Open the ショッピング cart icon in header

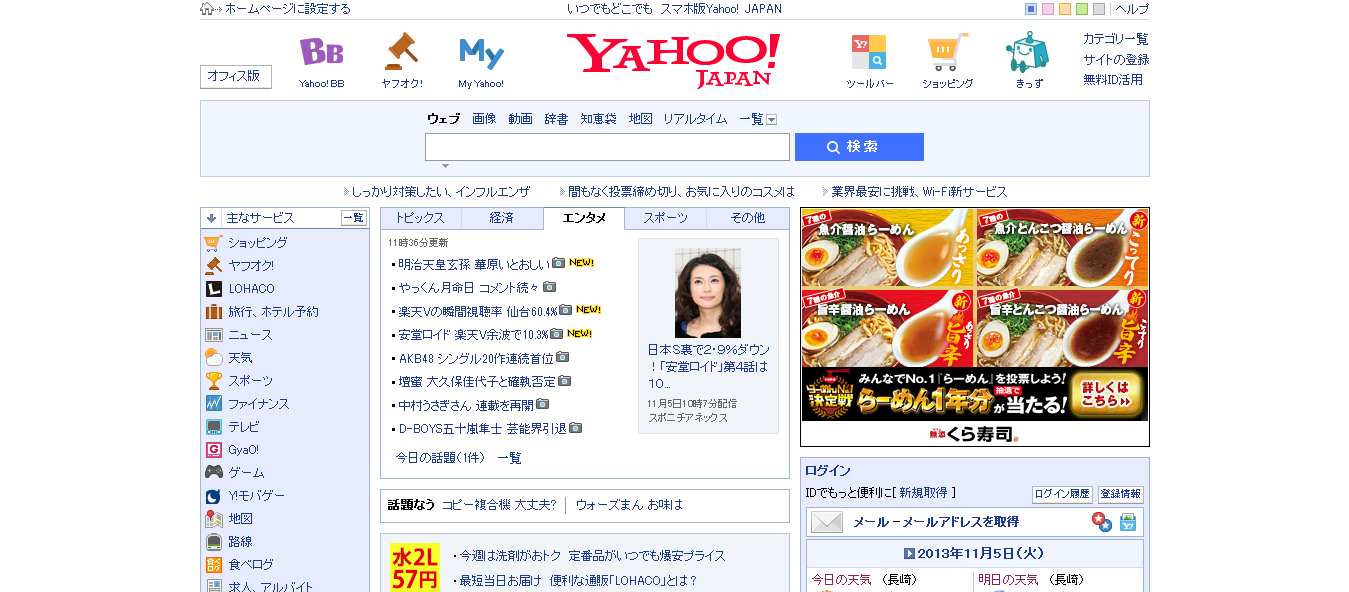pyautogui.click(x=947, y=52)
